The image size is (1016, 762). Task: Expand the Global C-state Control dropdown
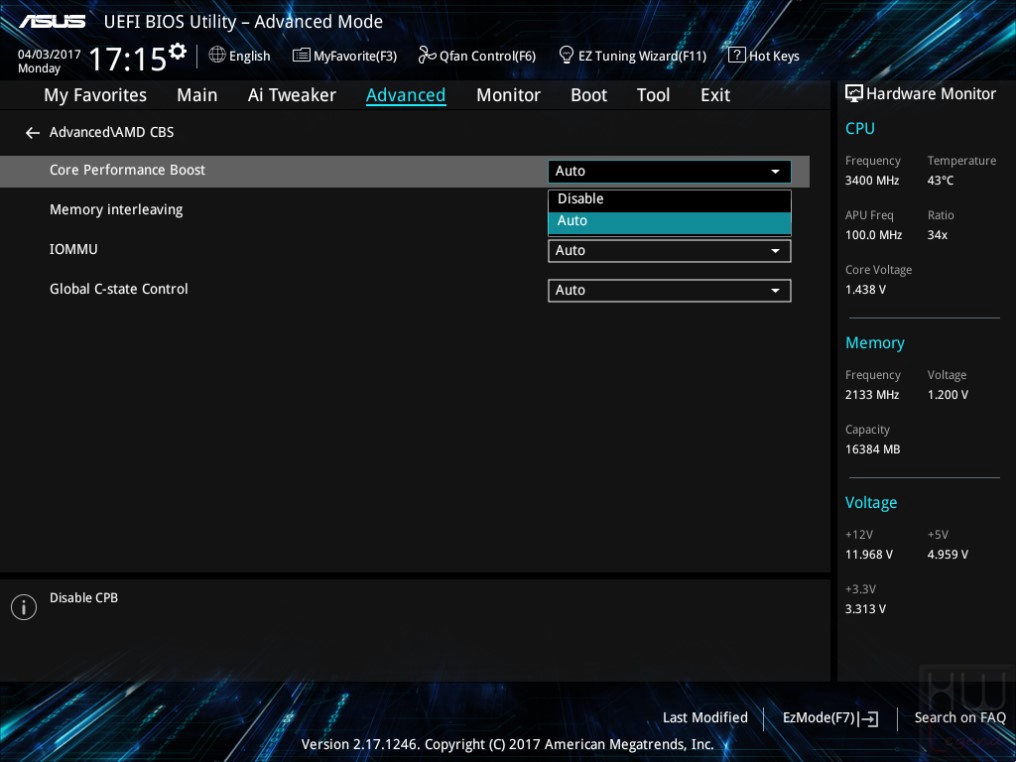pyautogui.click(x=669, y=290)
